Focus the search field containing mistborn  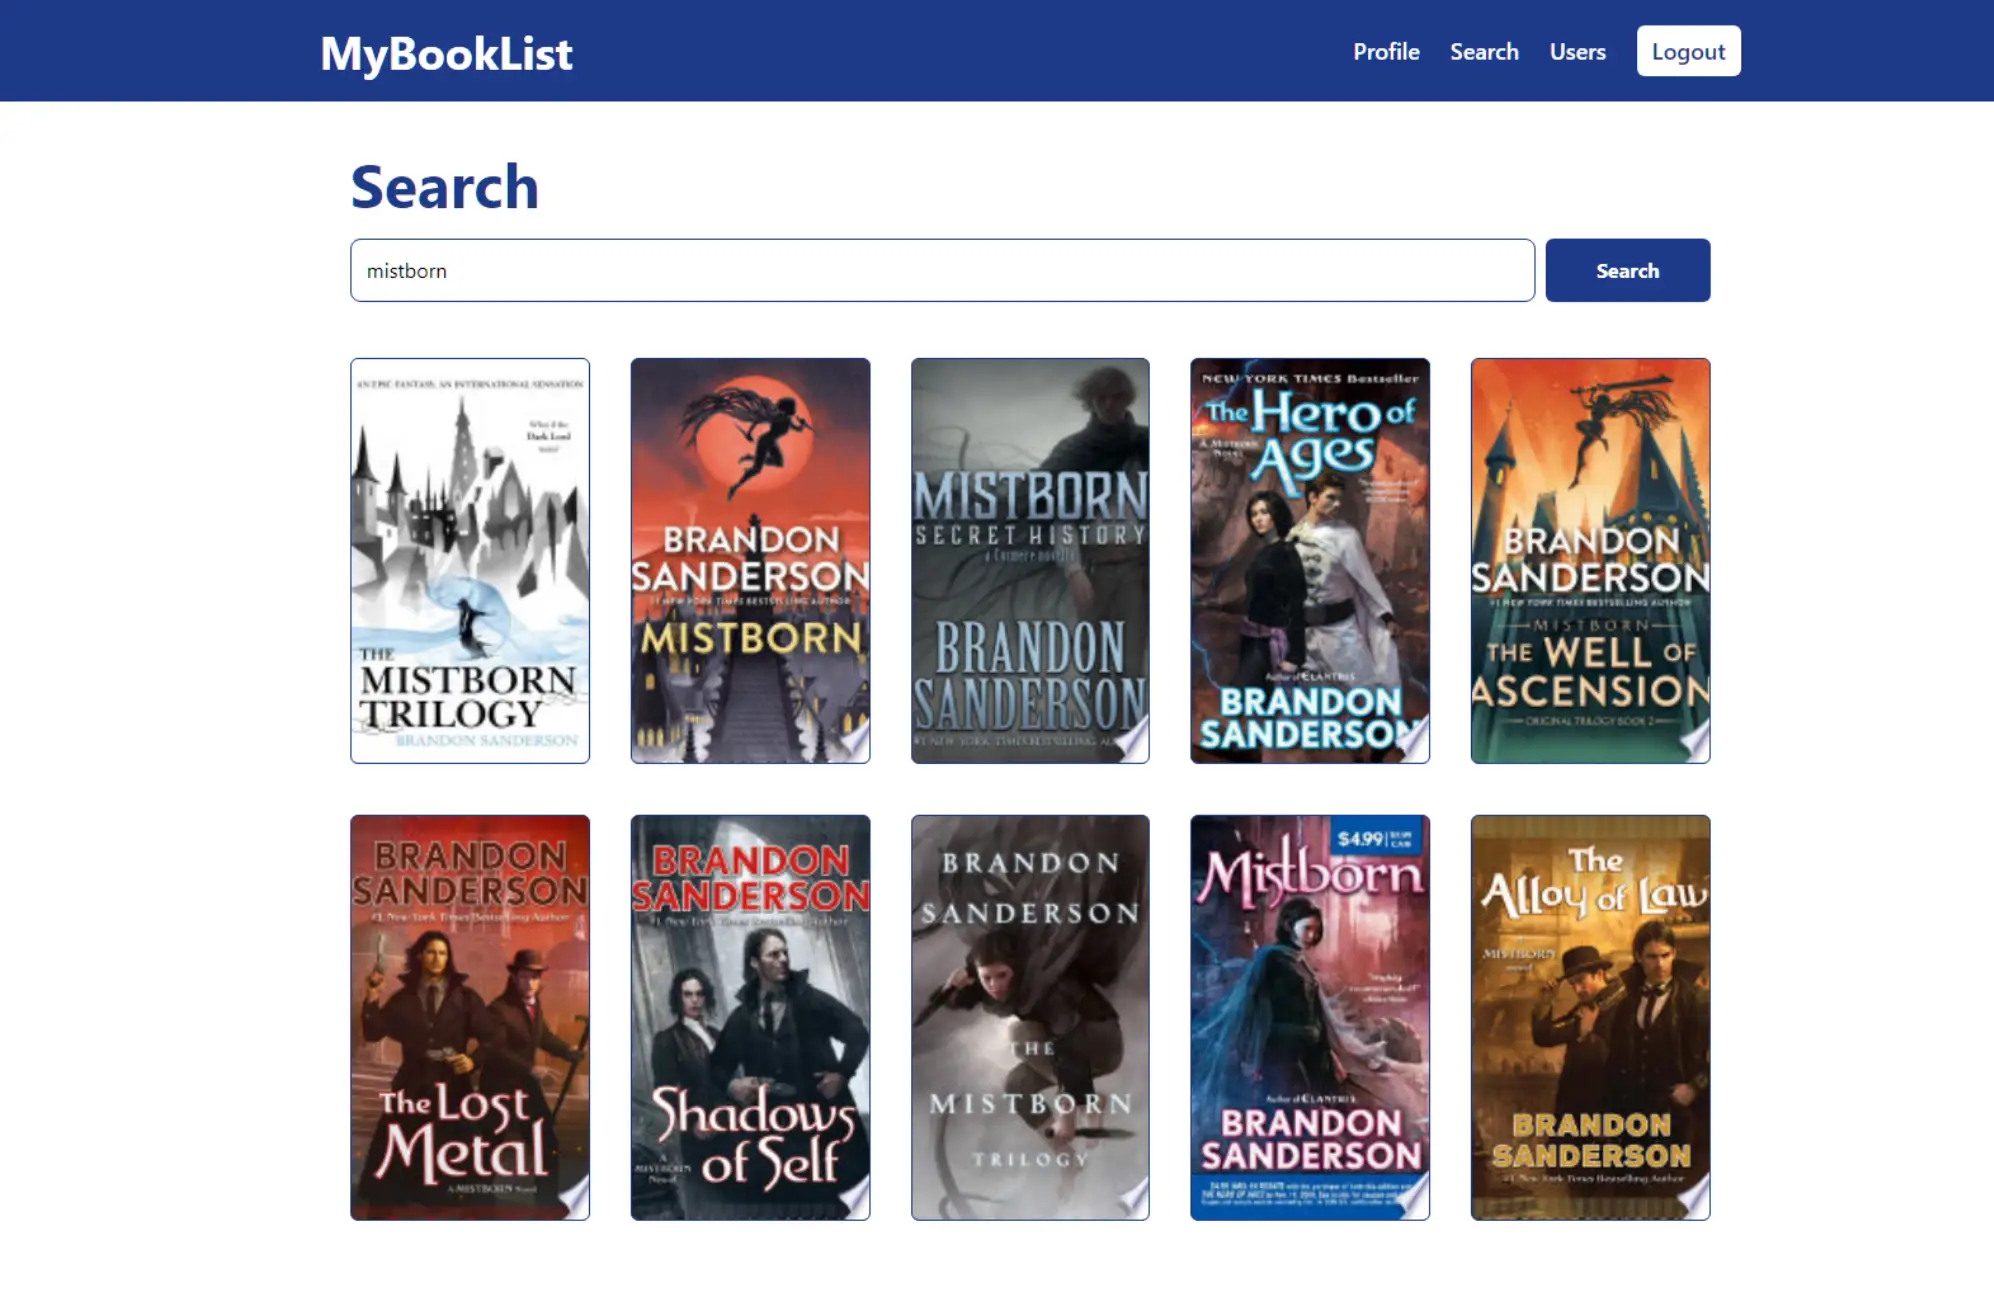click(x=942, y=270)
